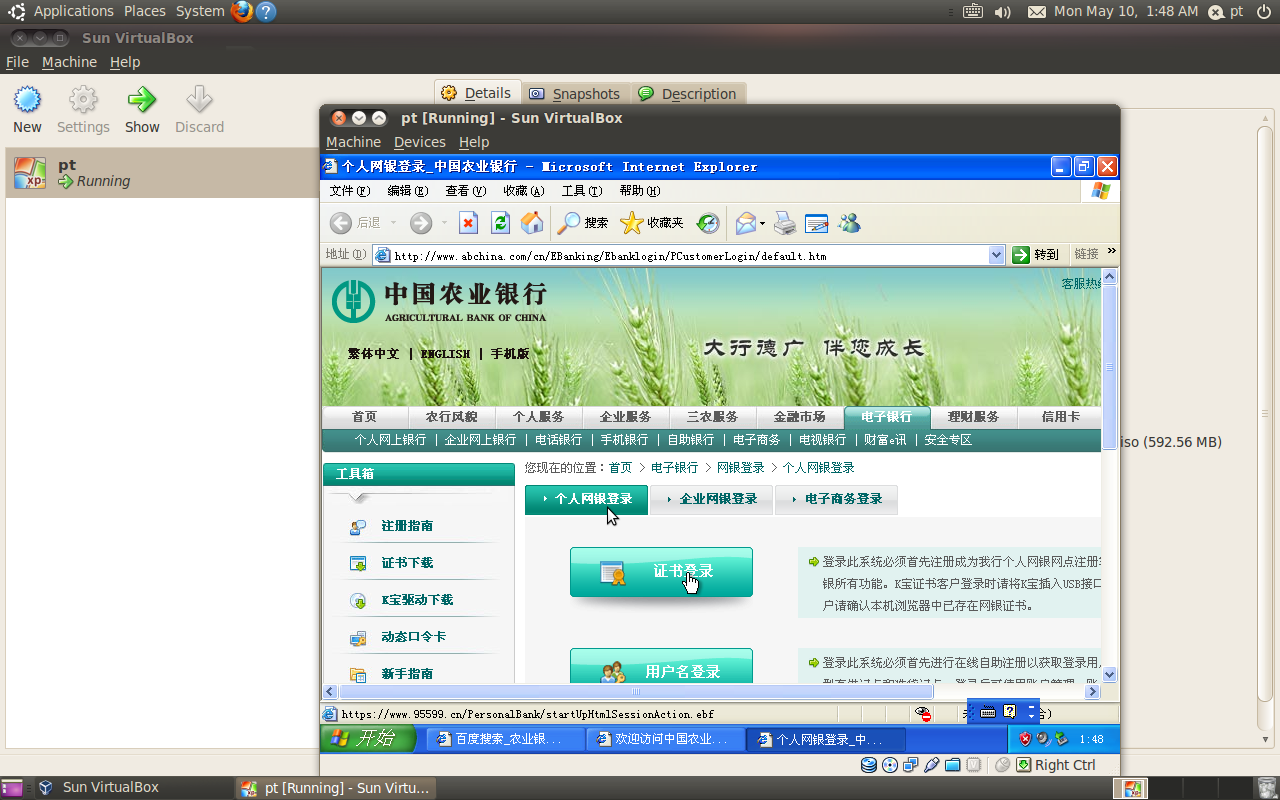
Task: Launch Firefox from the top panel
Action: pyautogui.click(x=241, y=11)
